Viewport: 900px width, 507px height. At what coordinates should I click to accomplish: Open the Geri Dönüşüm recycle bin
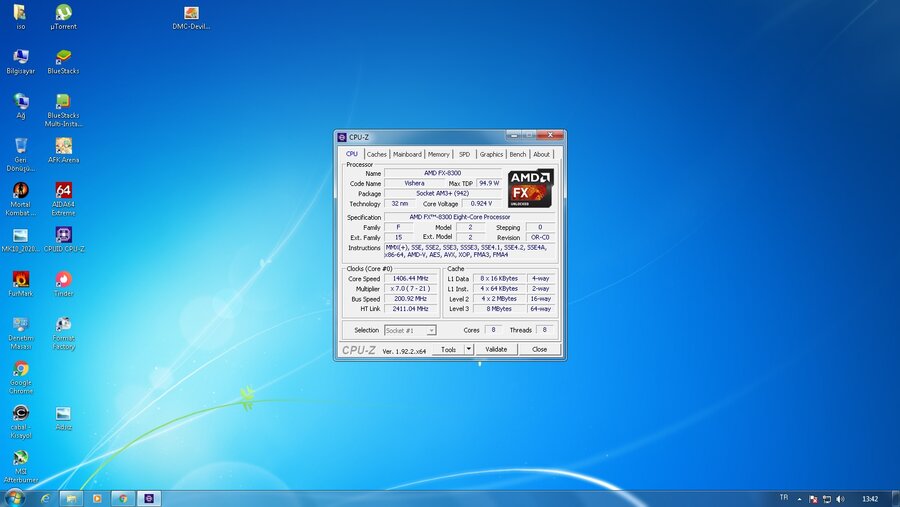click(x=21, y=154)
